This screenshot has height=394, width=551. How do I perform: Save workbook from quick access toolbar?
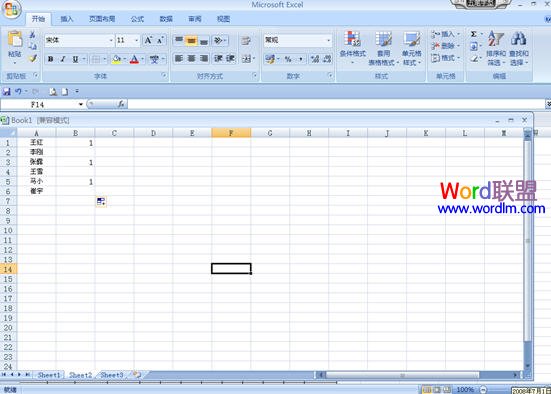[6, 92]
